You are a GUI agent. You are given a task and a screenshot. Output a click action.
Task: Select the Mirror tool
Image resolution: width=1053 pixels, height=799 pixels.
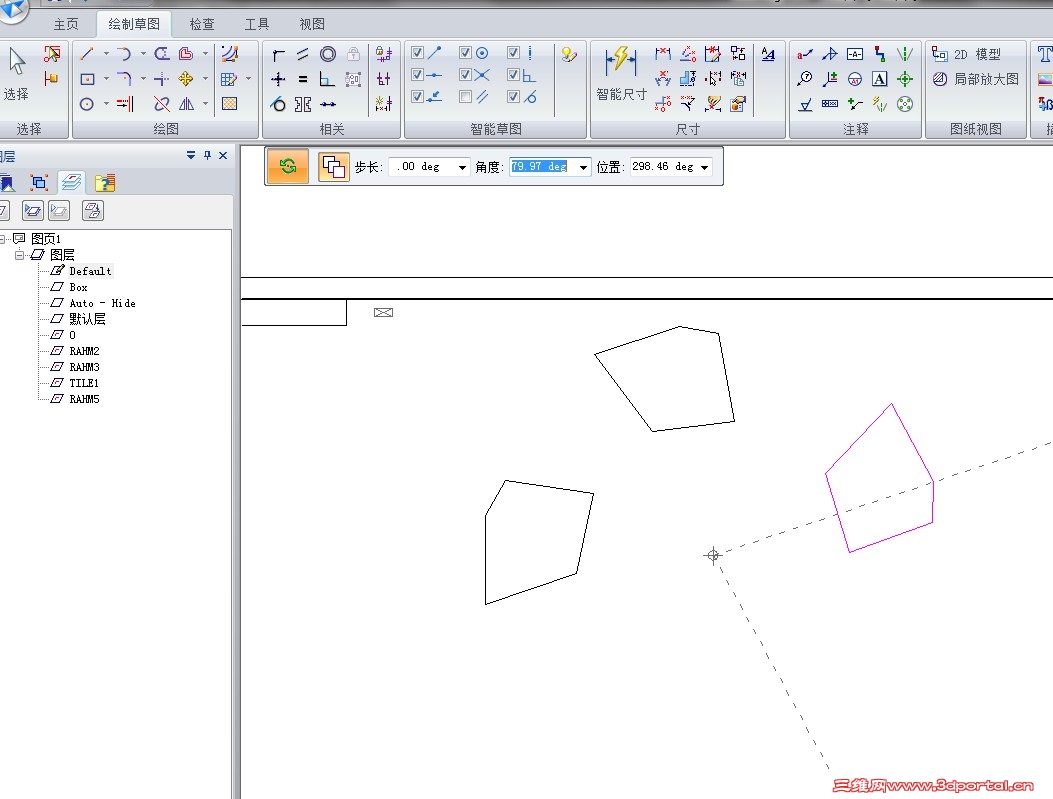186,104
